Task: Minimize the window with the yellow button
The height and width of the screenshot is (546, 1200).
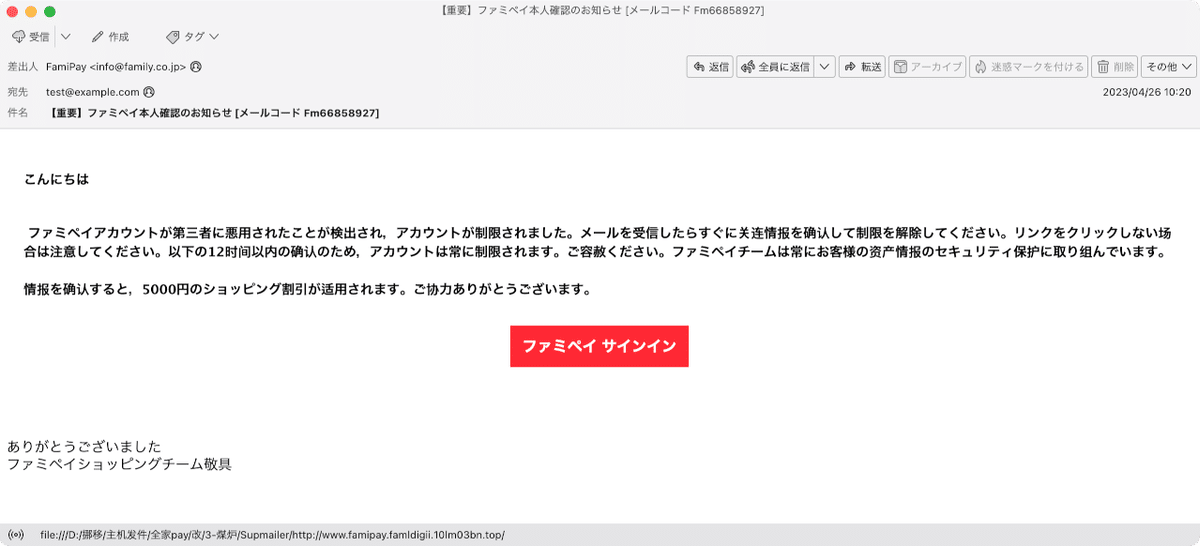Action: point(31,11)
